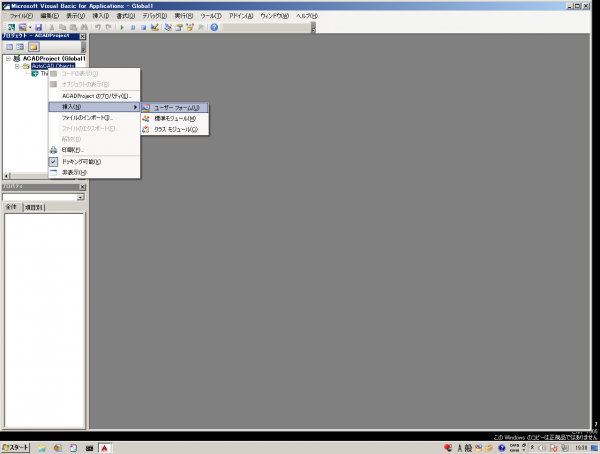Click View Code icon in project panel
The height and width of the screenshot is (454, 600).
click(x=8, y=47)
